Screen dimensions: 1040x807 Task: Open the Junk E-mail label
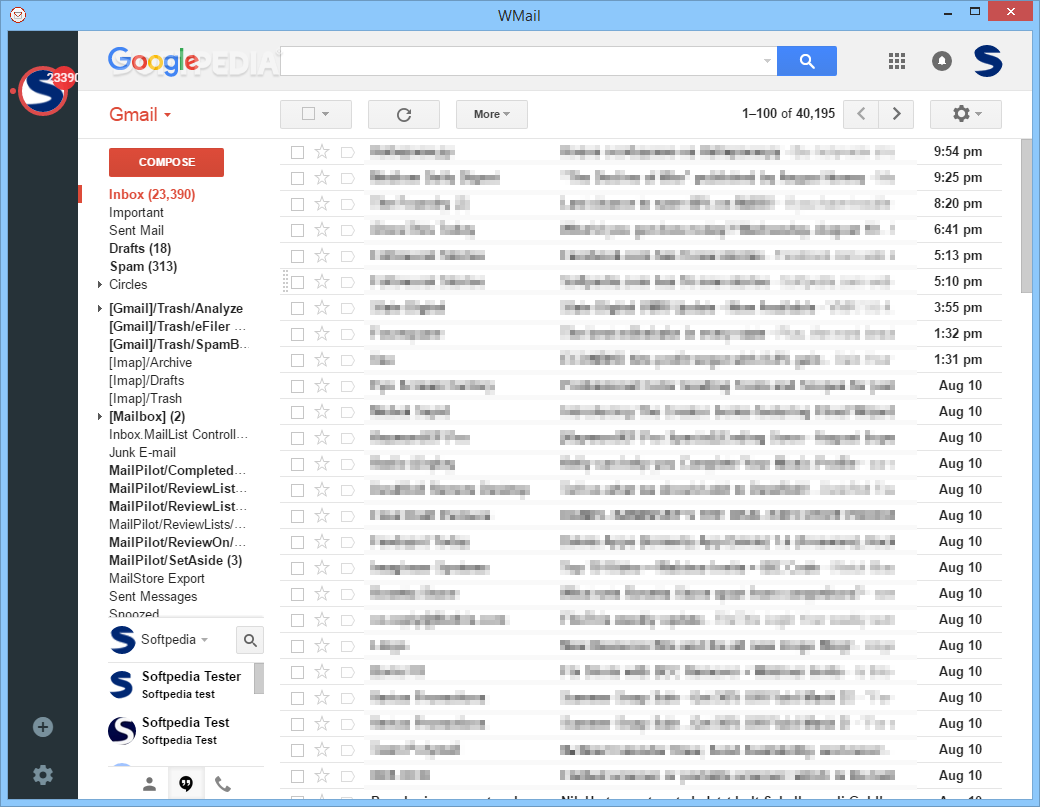pos(142,453)
